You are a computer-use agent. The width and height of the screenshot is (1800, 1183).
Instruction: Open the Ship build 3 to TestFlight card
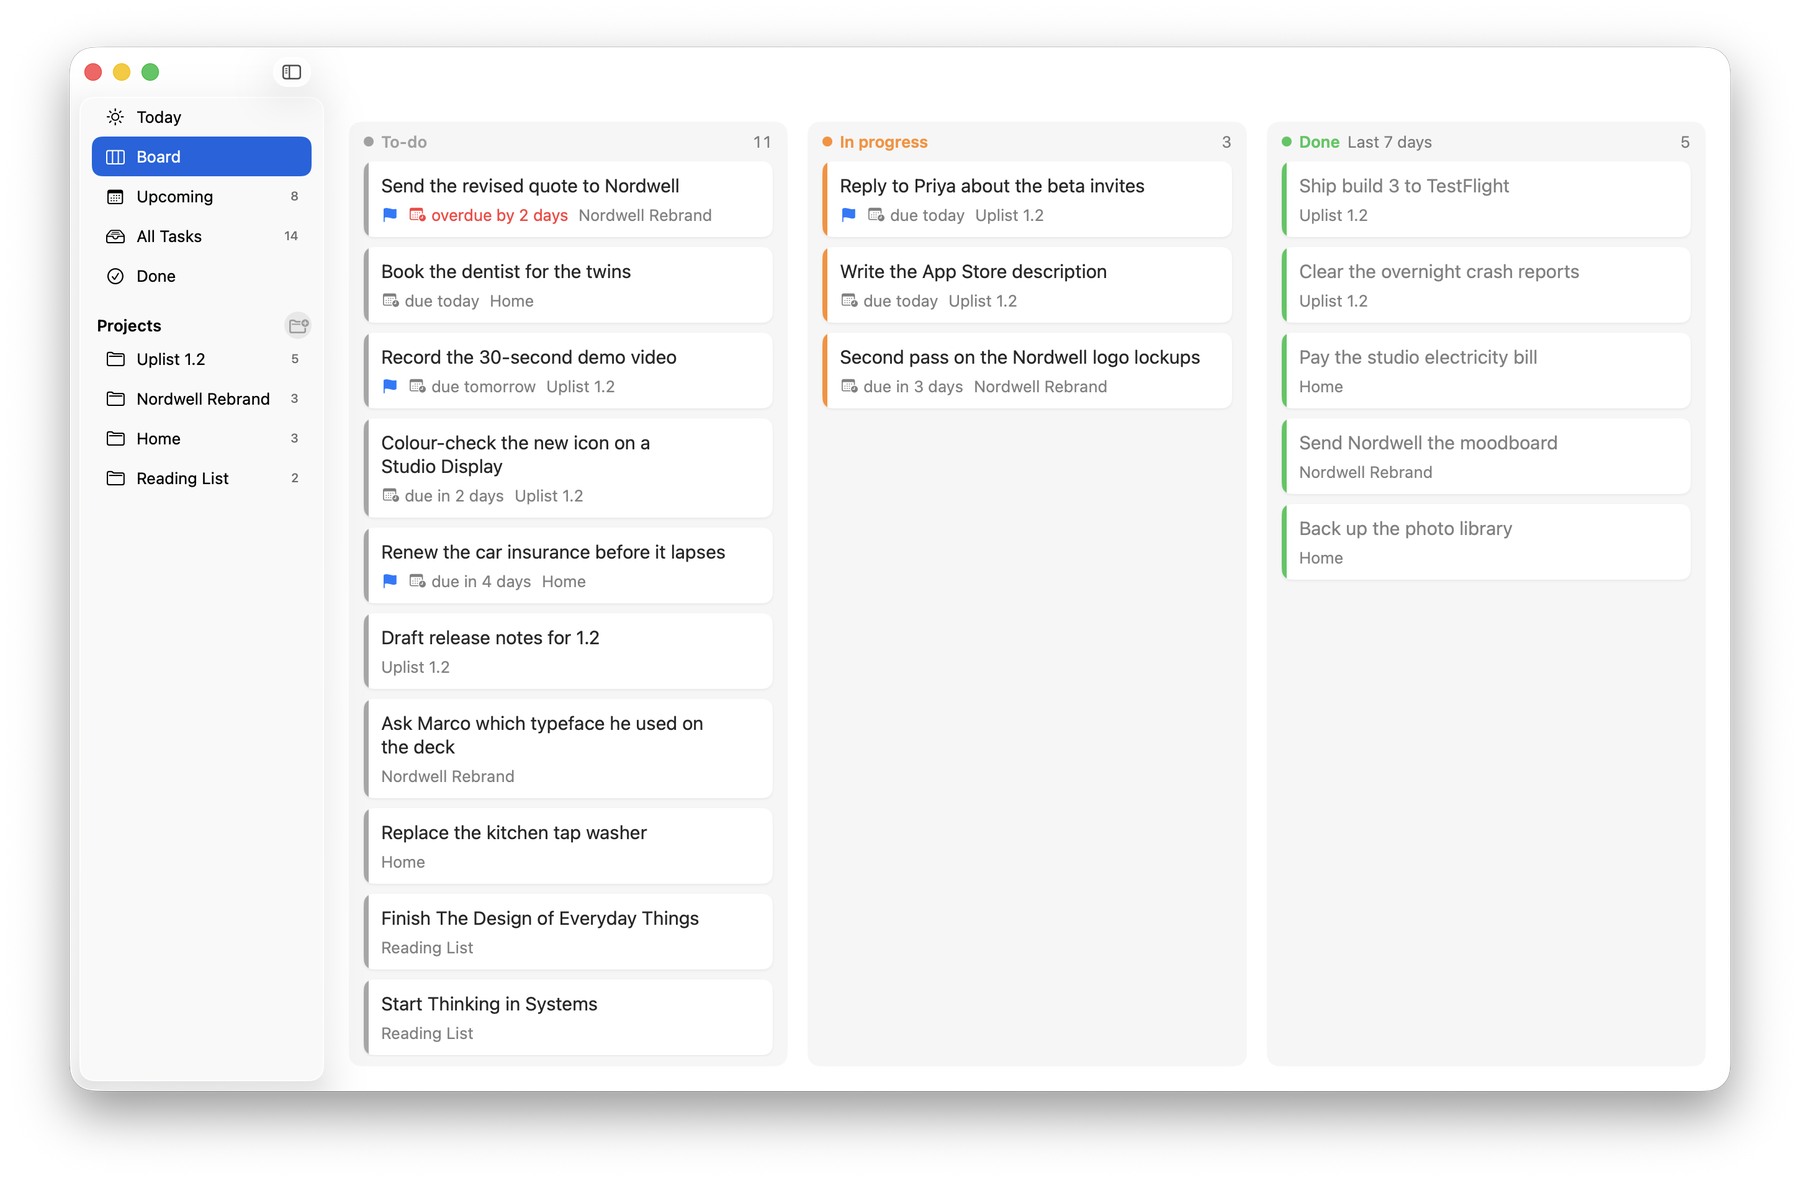pos(1486,200)
